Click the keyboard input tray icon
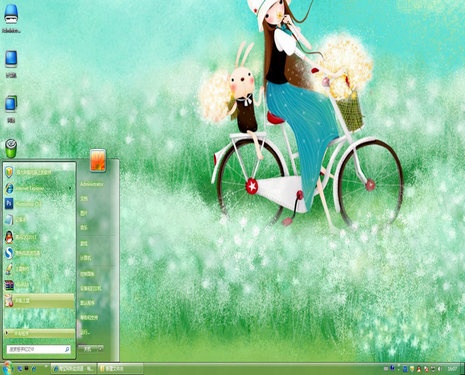465x375 pixels. tap(386, 369)
